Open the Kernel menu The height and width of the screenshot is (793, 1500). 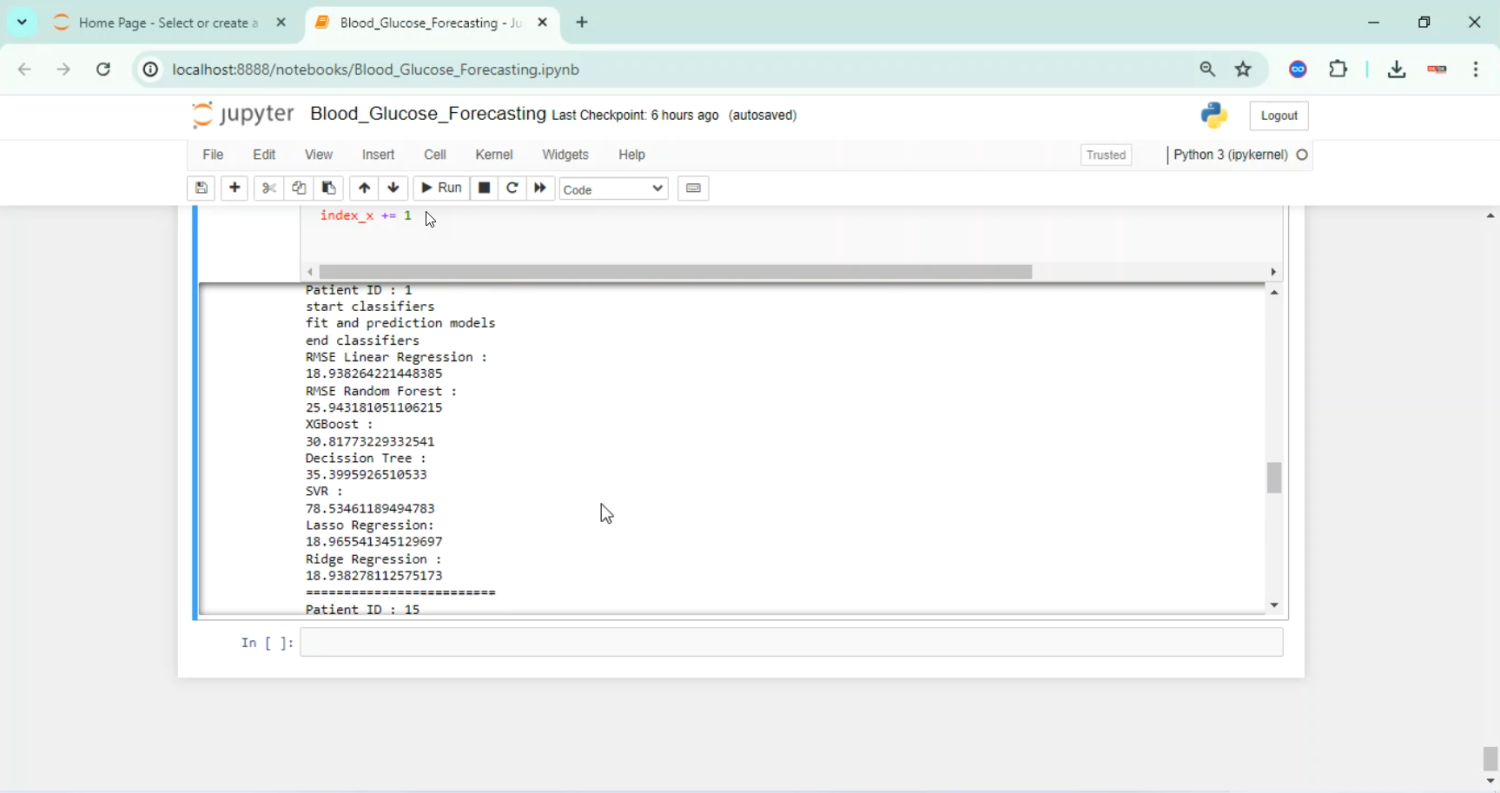tap(494, 155)
